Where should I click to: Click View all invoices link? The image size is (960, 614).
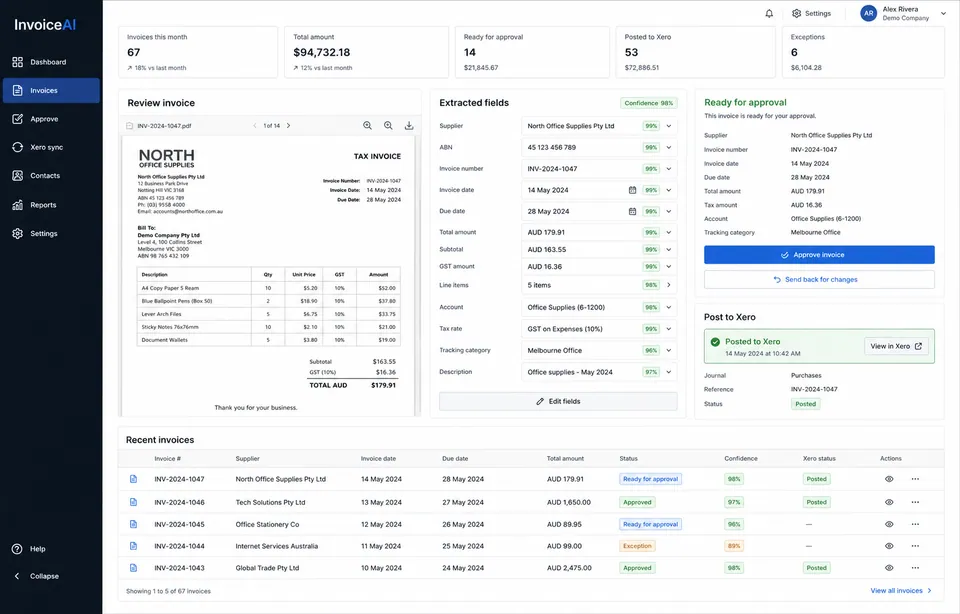tap(901, 591)
